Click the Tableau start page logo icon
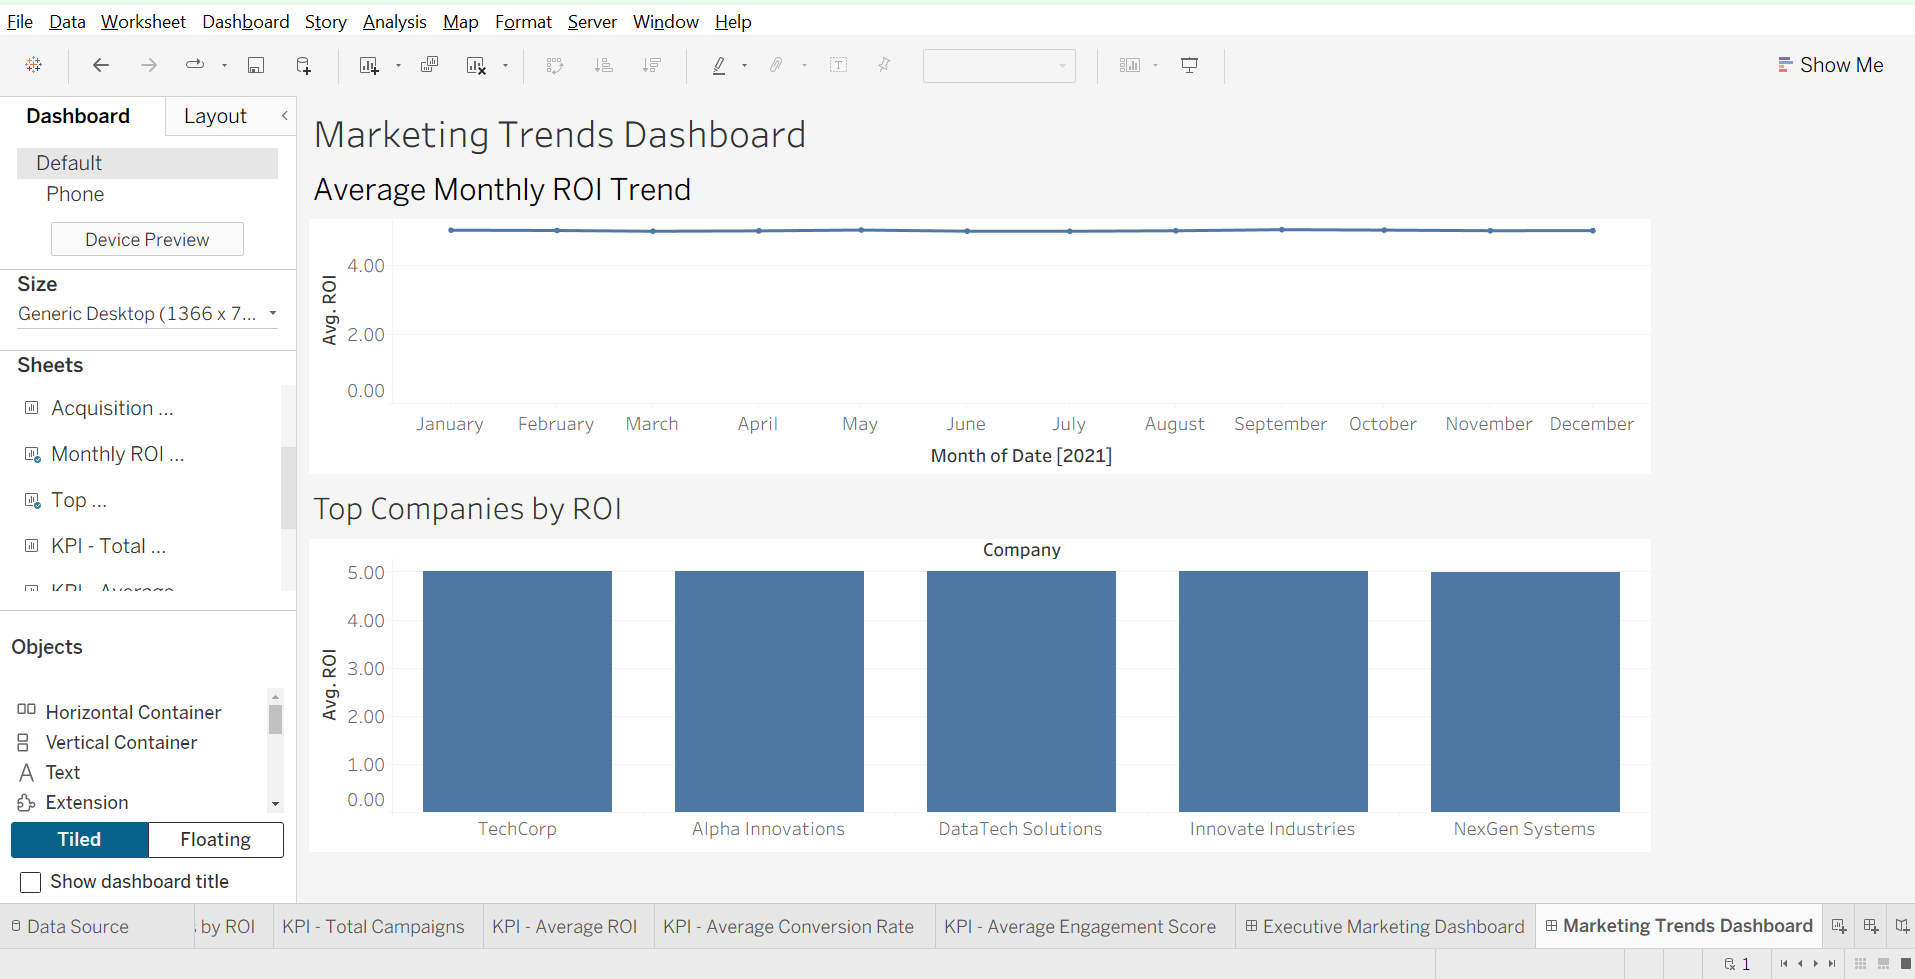 (34, 65)
